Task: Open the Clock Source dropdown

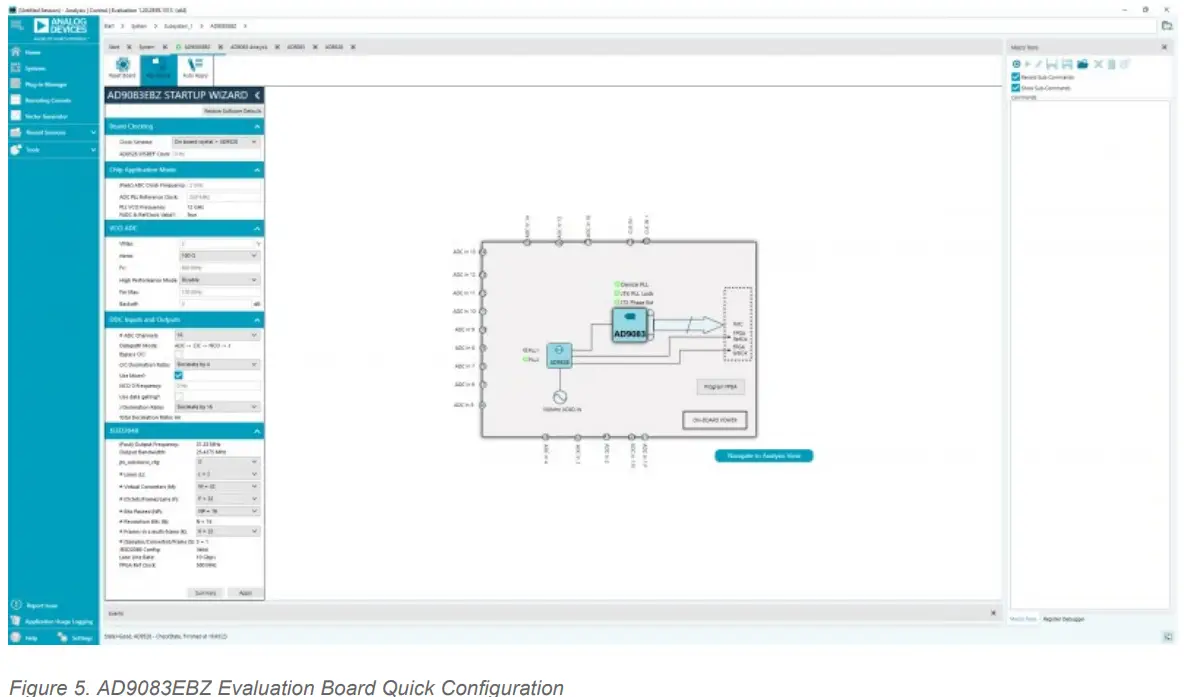Action: pos(215,142)
